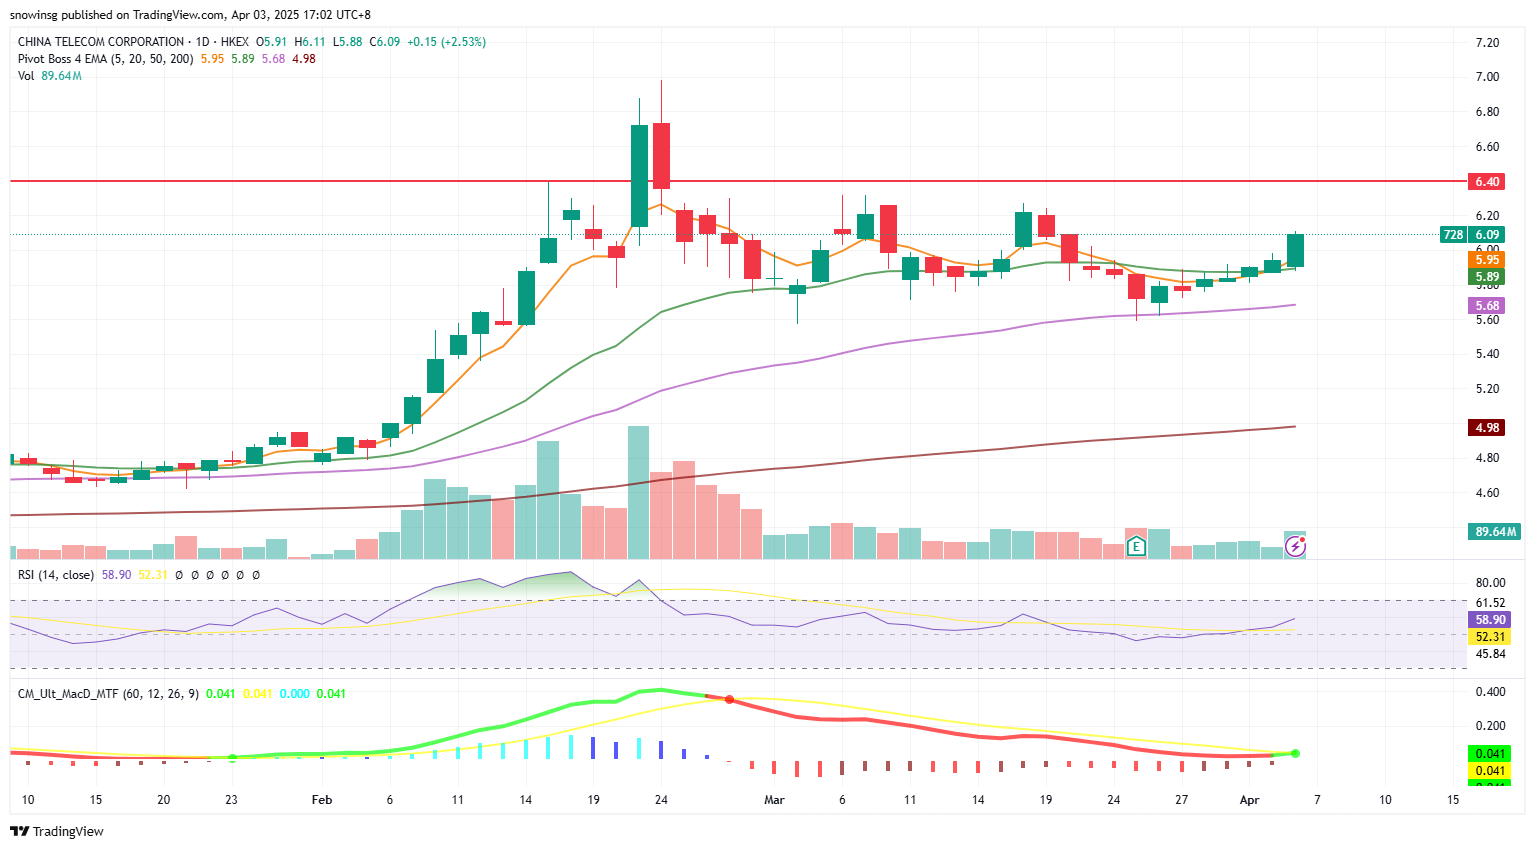Image resolution: width=1535 pixels, height=849 pixels.
Task: Click the earnings E marker on volume pane
Action: click(x=1136, y=546)
